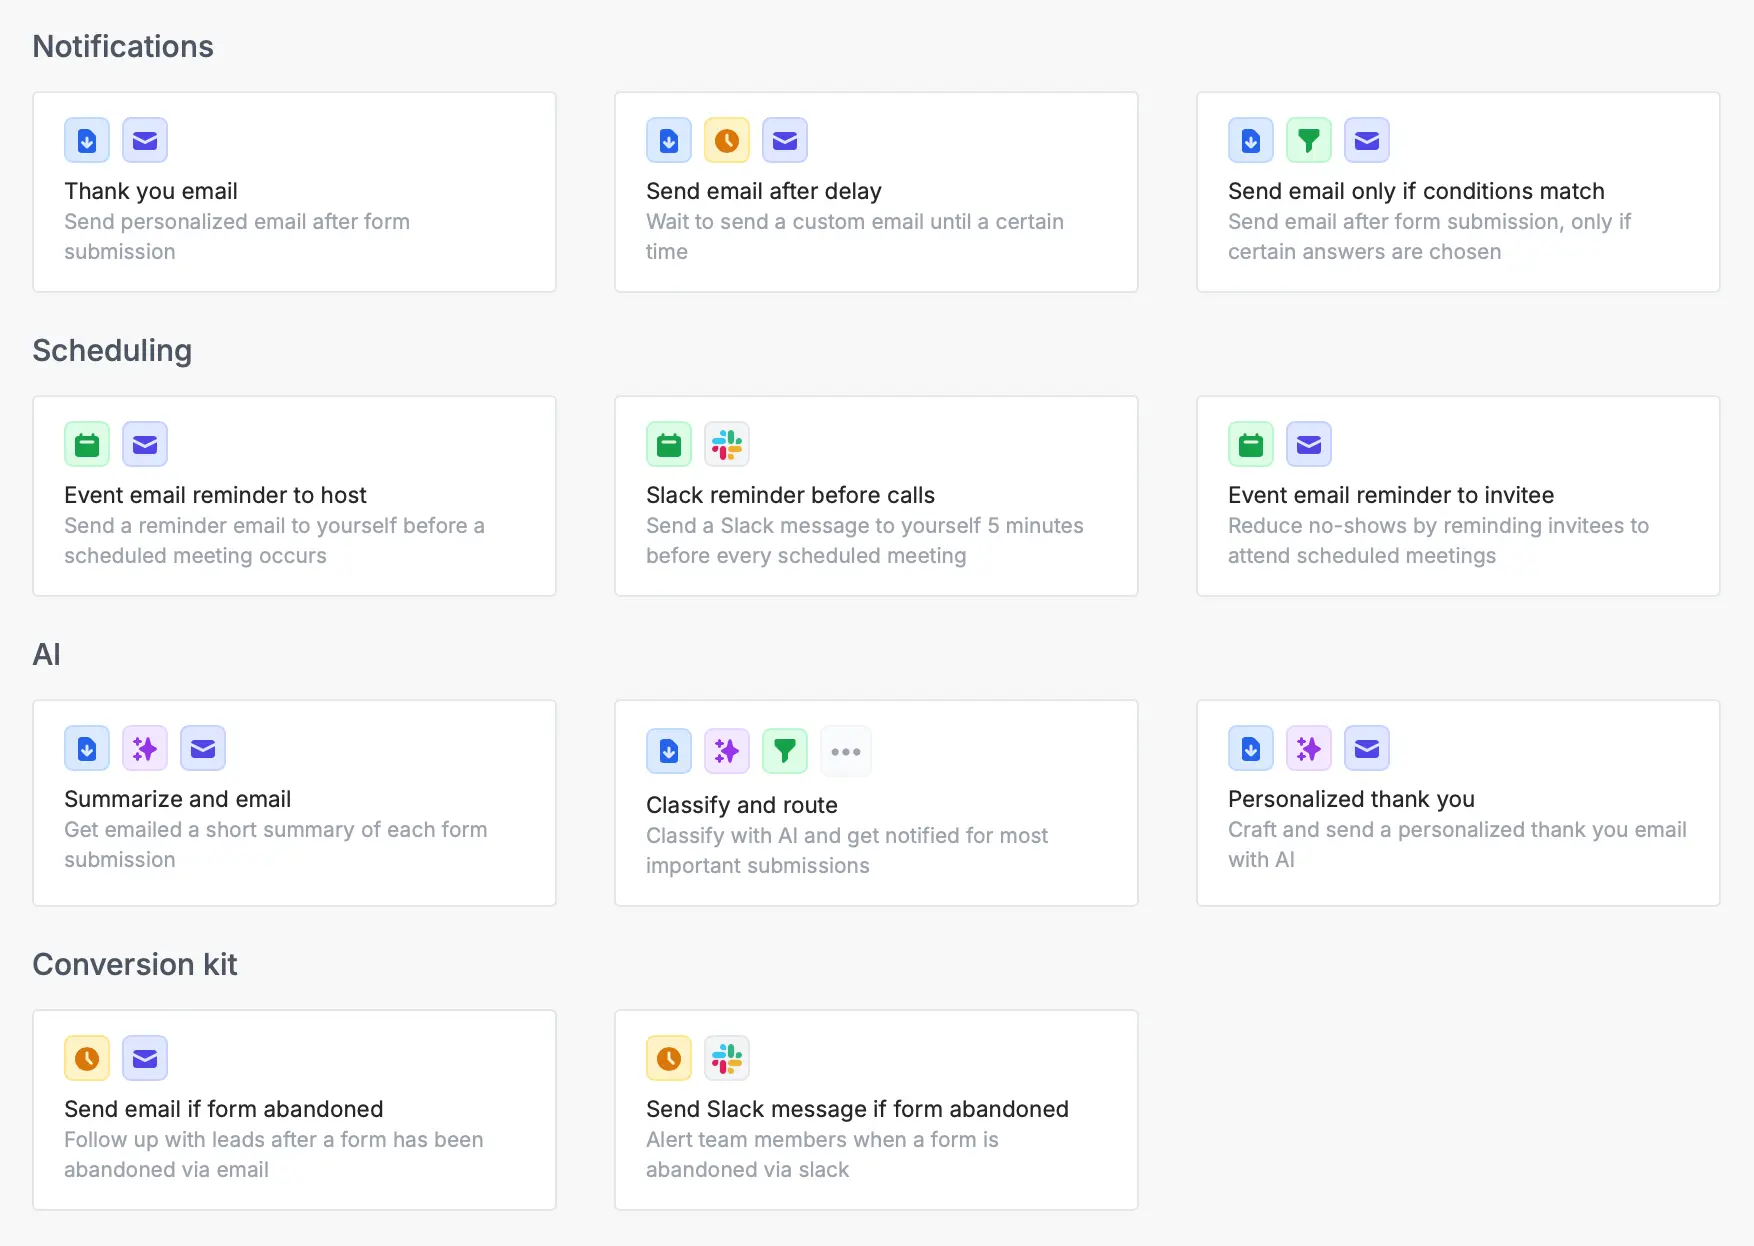Click the AI sparkles icon on Summarize and email
1754x1246 pixels.
(x=144, y=748)
